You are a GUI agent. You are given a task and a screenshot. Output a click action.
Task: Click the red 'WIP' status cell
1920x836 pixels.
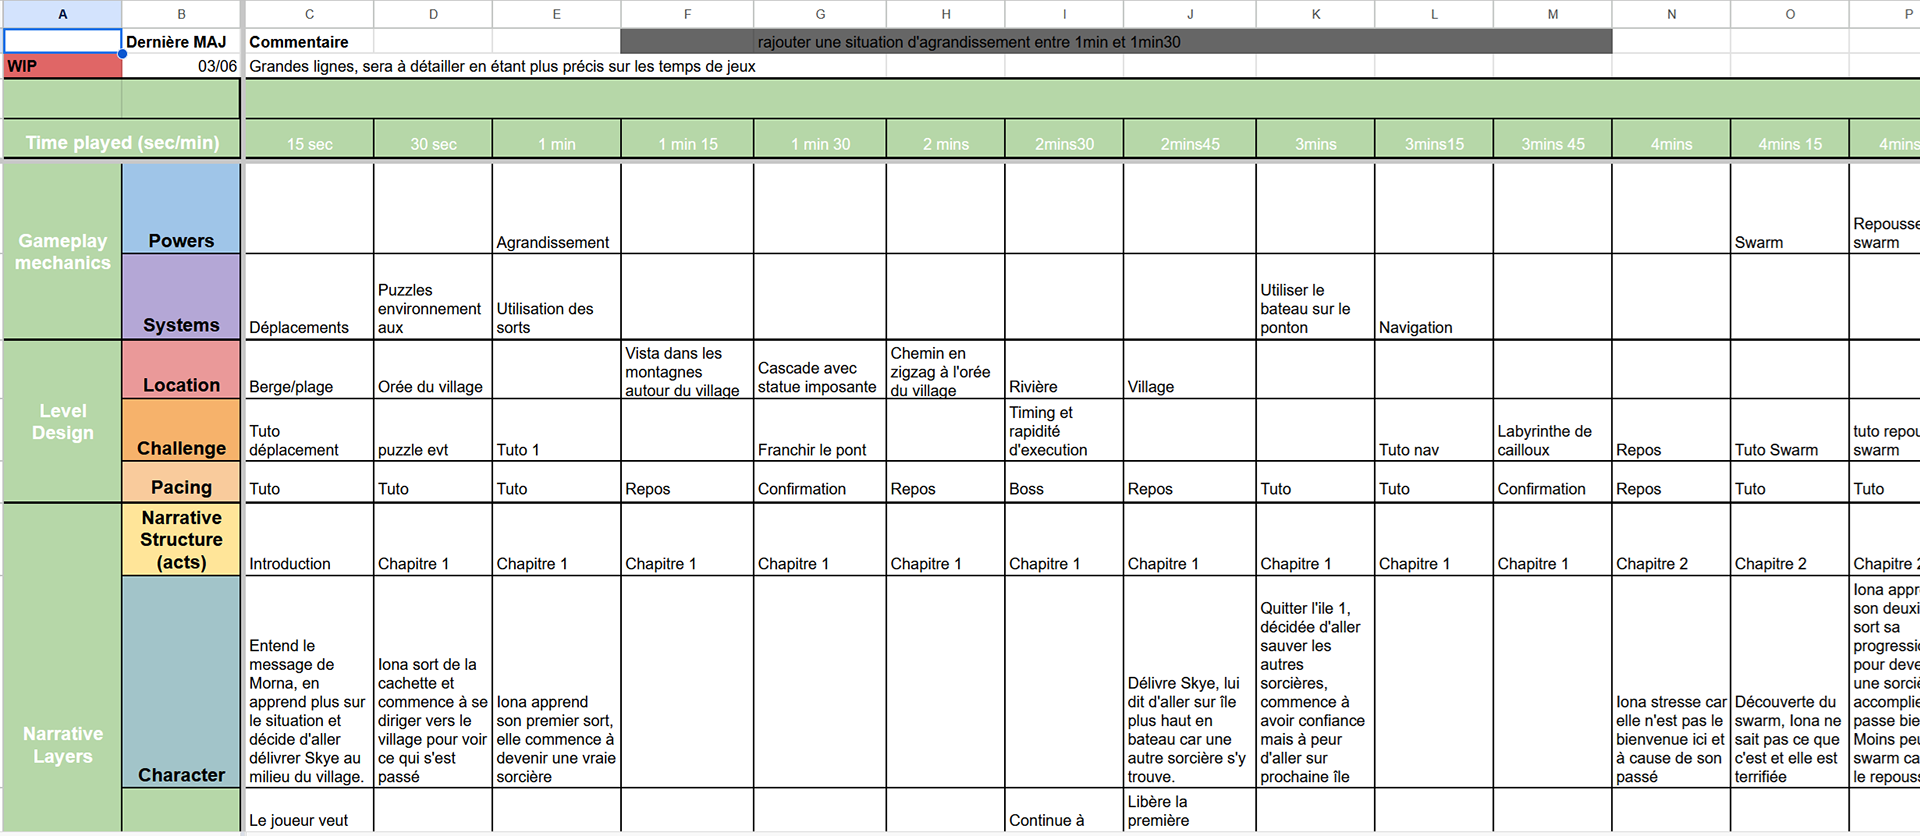[62, 66]
